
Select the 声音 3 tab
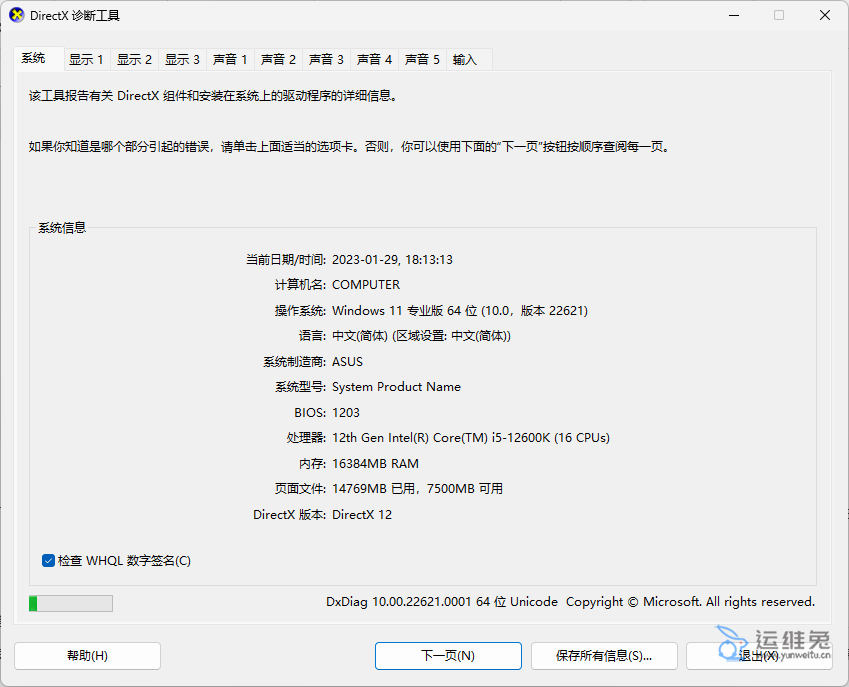pyautogui.click(x=326, y=60)
